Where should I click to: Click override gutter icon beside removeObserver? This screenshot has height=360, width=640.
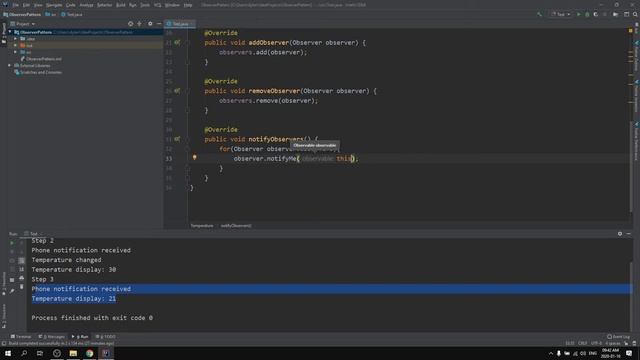[x=177, y=91]
